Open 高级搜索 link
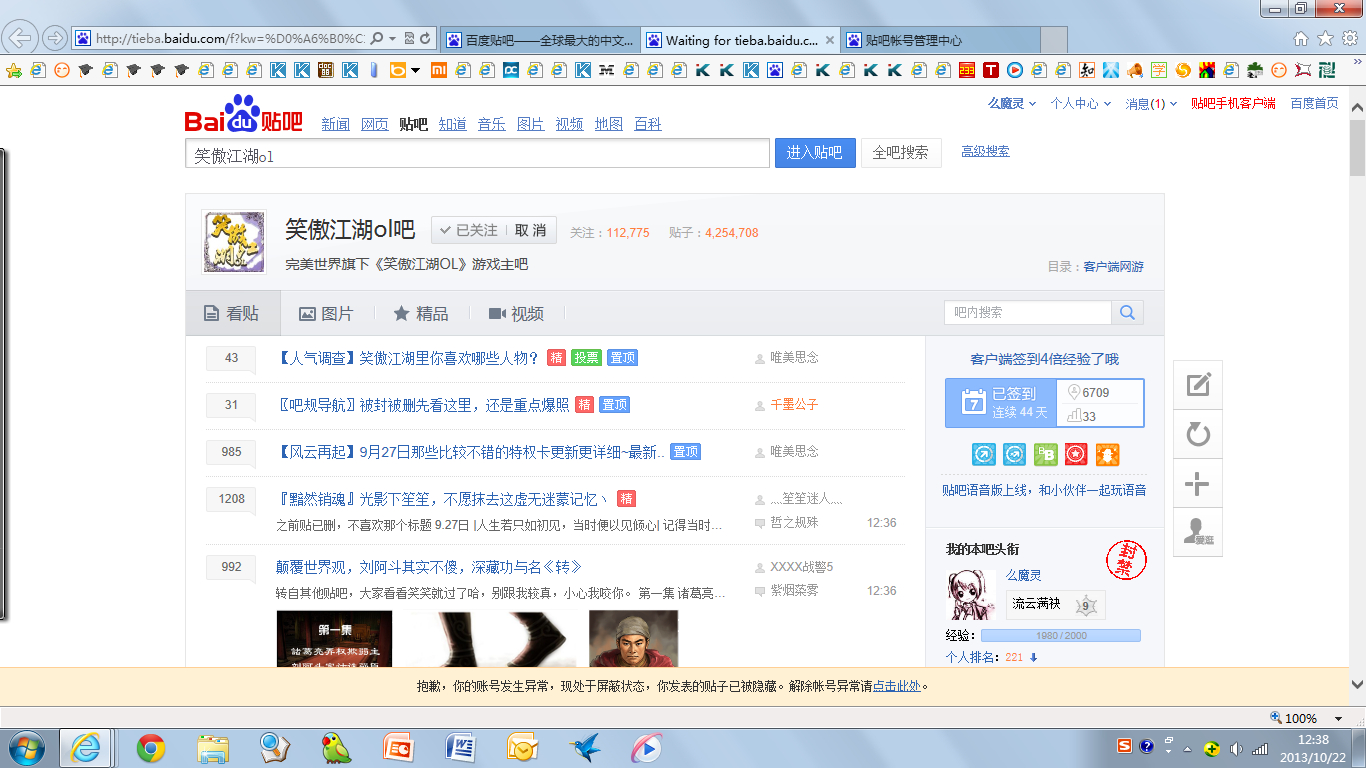 pos(985,151)
